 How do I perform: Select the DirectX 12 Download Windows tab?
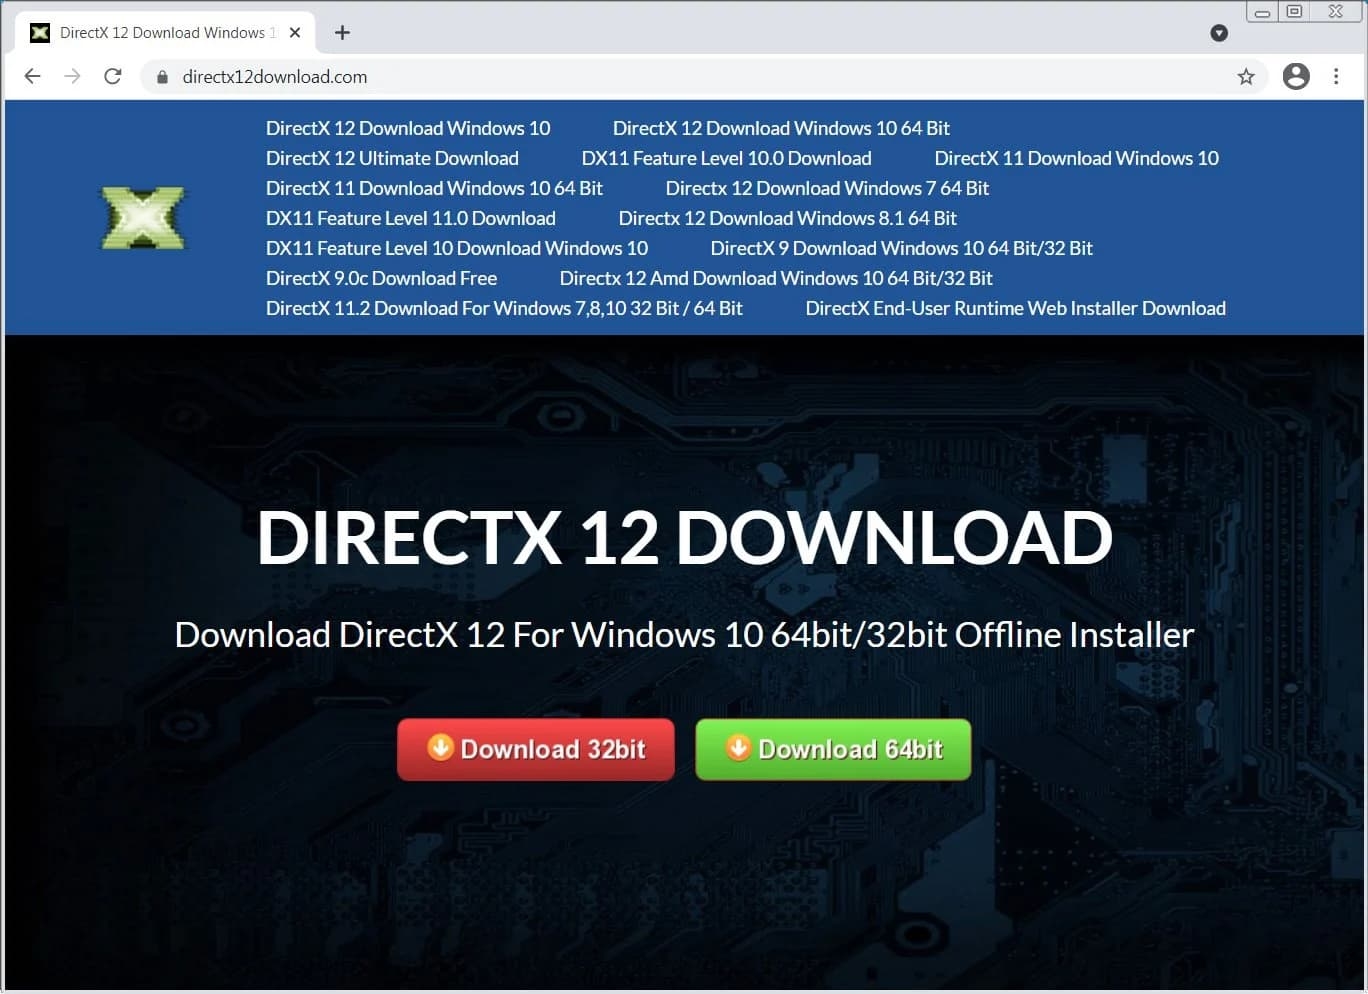coord(165,33)
